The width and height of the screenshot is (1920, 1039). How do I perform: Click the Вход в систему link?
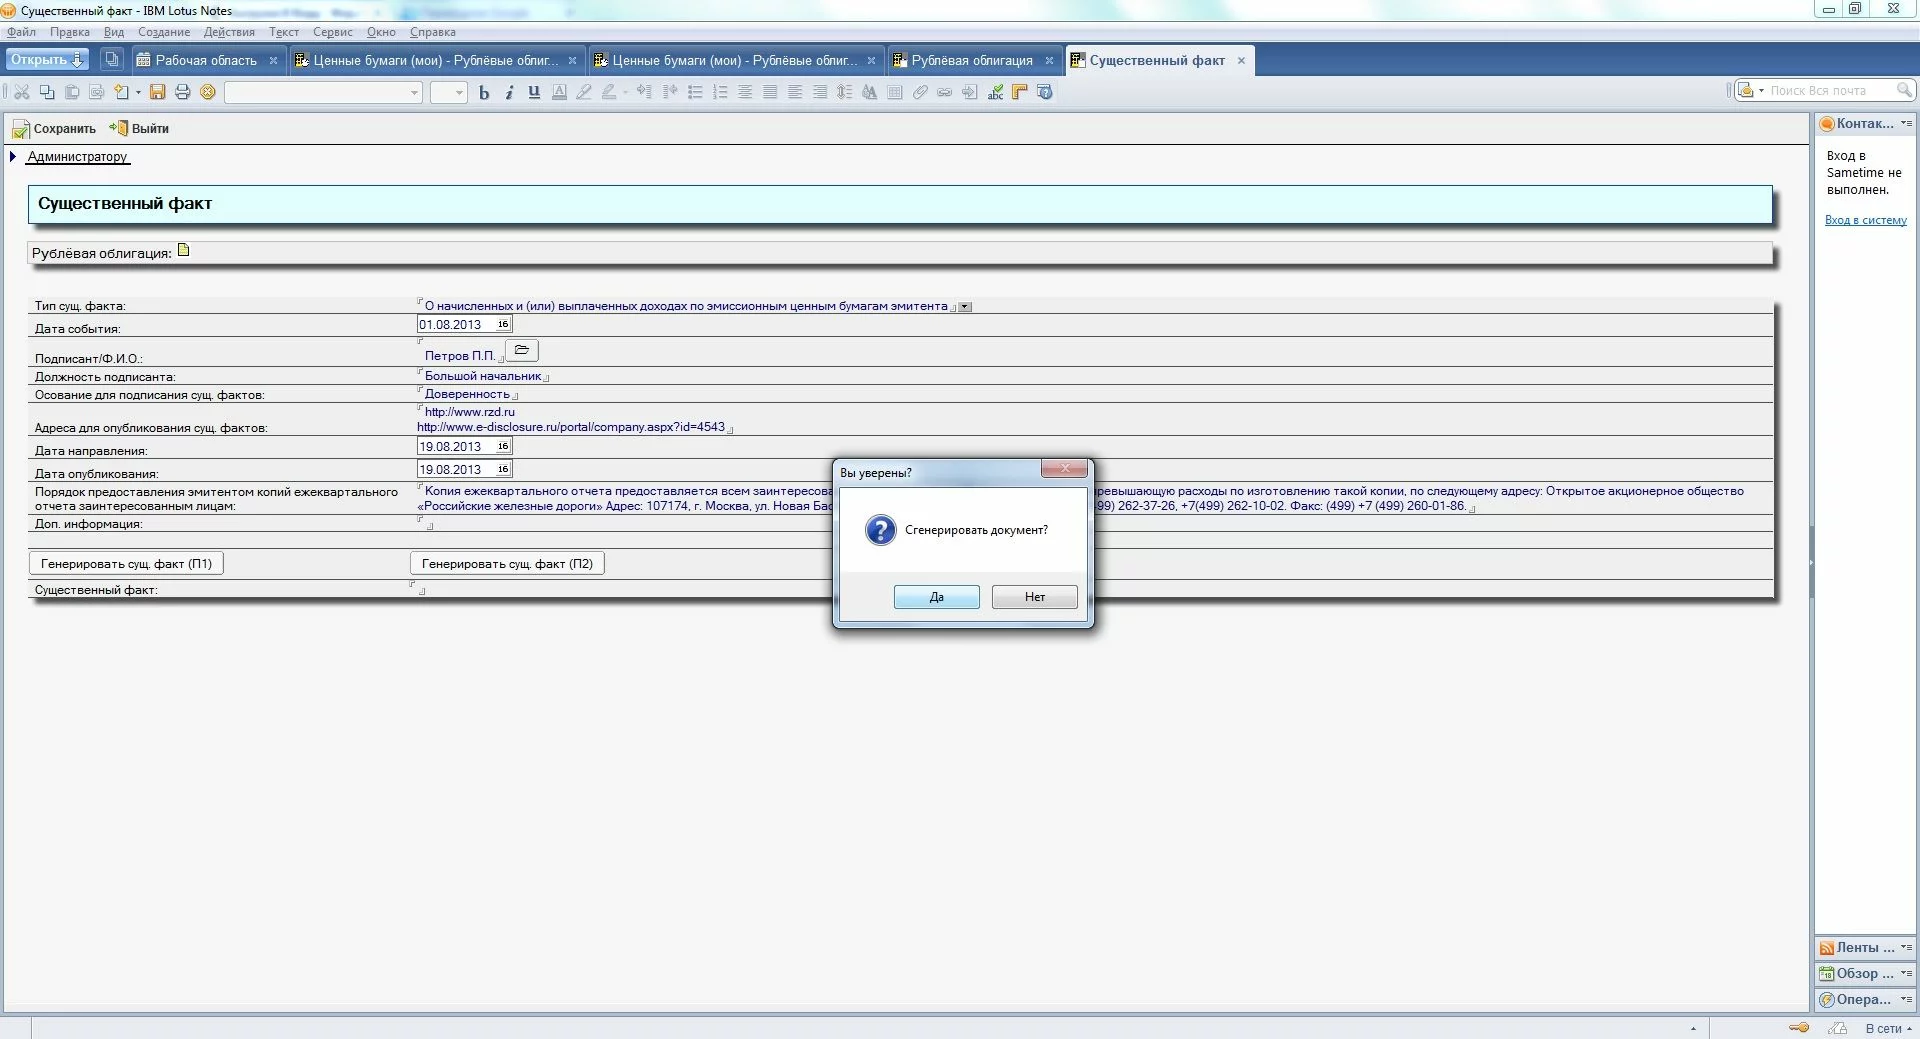pyautogui.click(x=1865, y=220)
